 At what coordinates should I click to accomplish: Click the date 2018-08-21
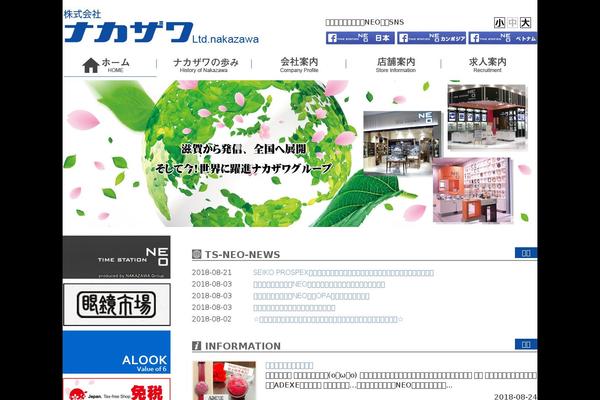[212, 273]
